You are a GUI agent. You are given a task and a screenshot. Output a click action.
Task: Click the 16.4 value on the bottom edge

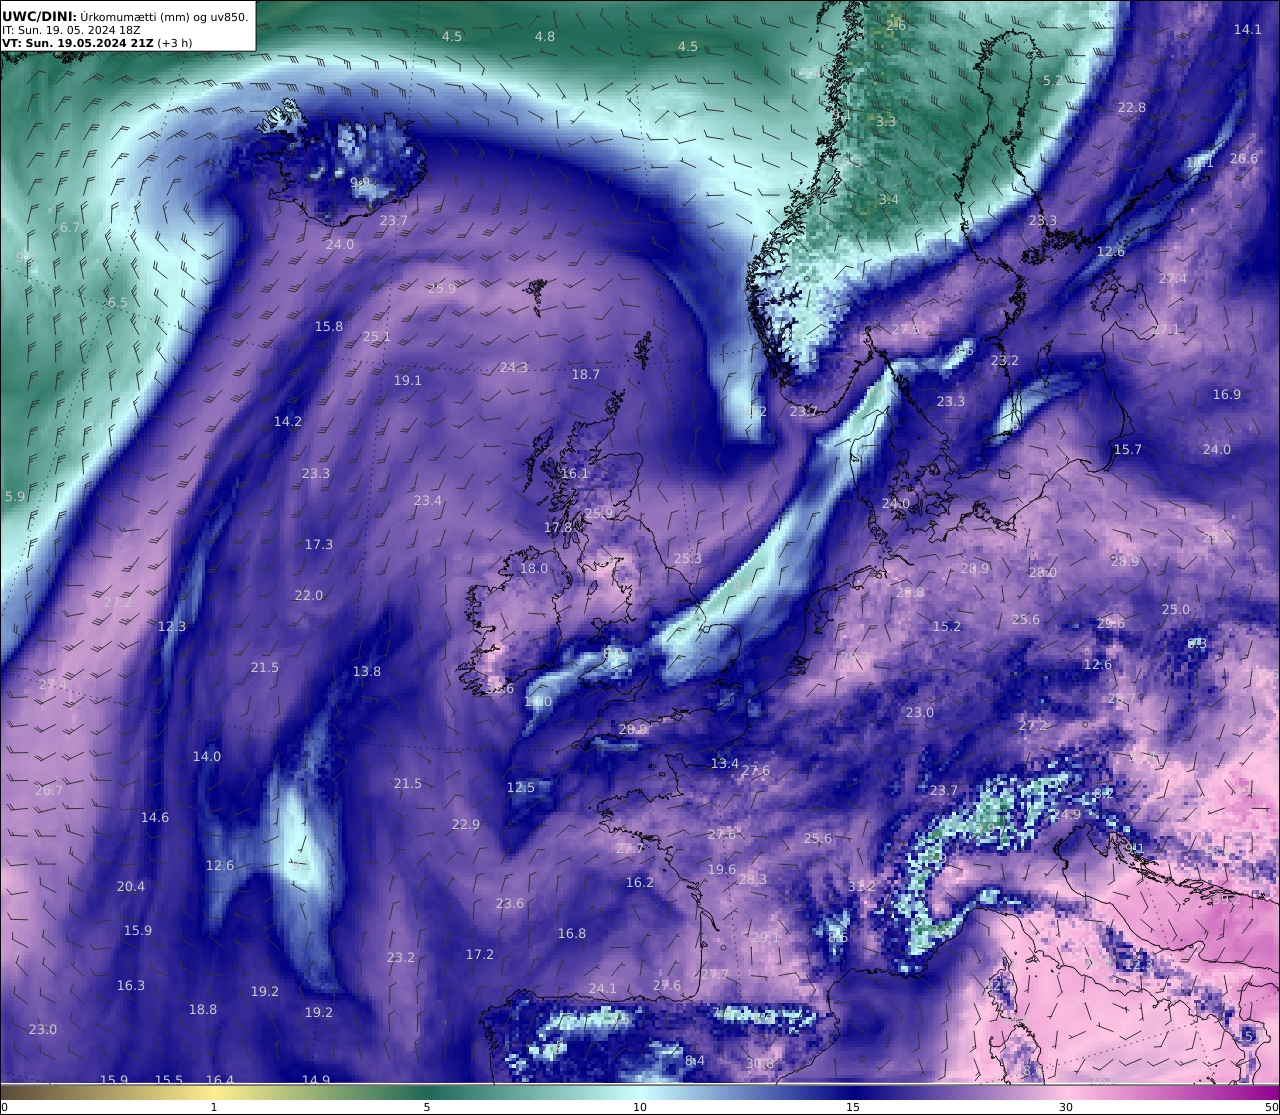click(x=220, y=1080)
